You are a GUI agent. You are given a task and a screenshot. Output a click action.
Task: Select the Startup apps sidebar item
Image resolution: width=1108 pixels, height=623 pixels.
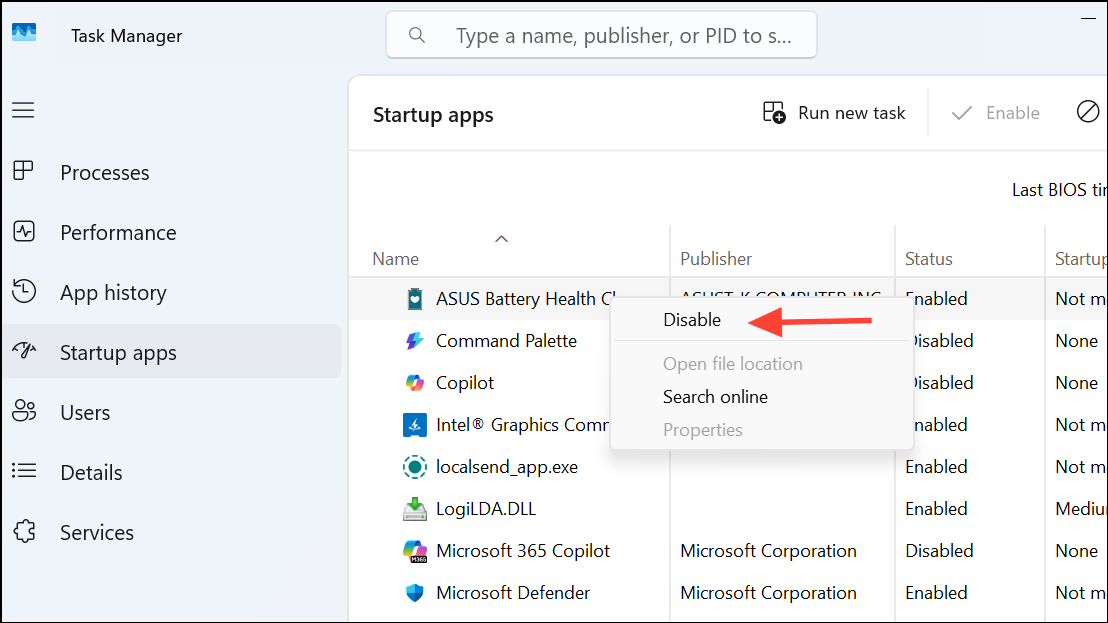click(x=172, y=352)
